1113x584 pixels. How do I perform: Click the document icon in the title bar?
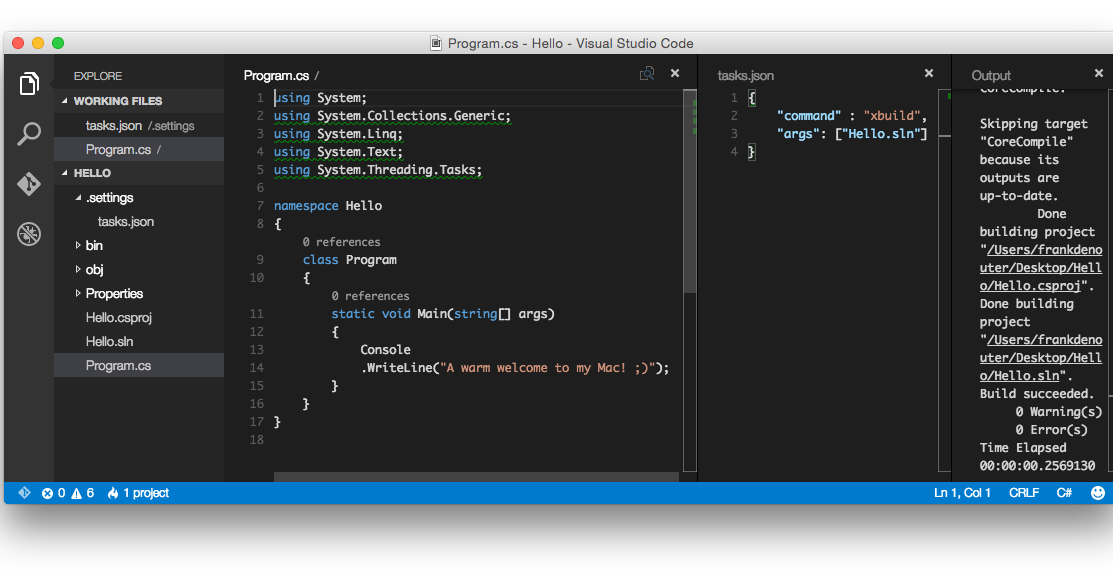click(x=436, y=43)
